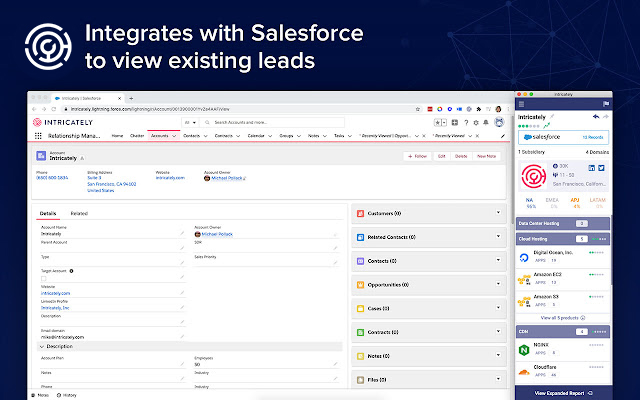Image resolution: width=640 pixels, height=400 pixels.
Task: Open the Chatter navigation tab
Action: coord(135,134)
